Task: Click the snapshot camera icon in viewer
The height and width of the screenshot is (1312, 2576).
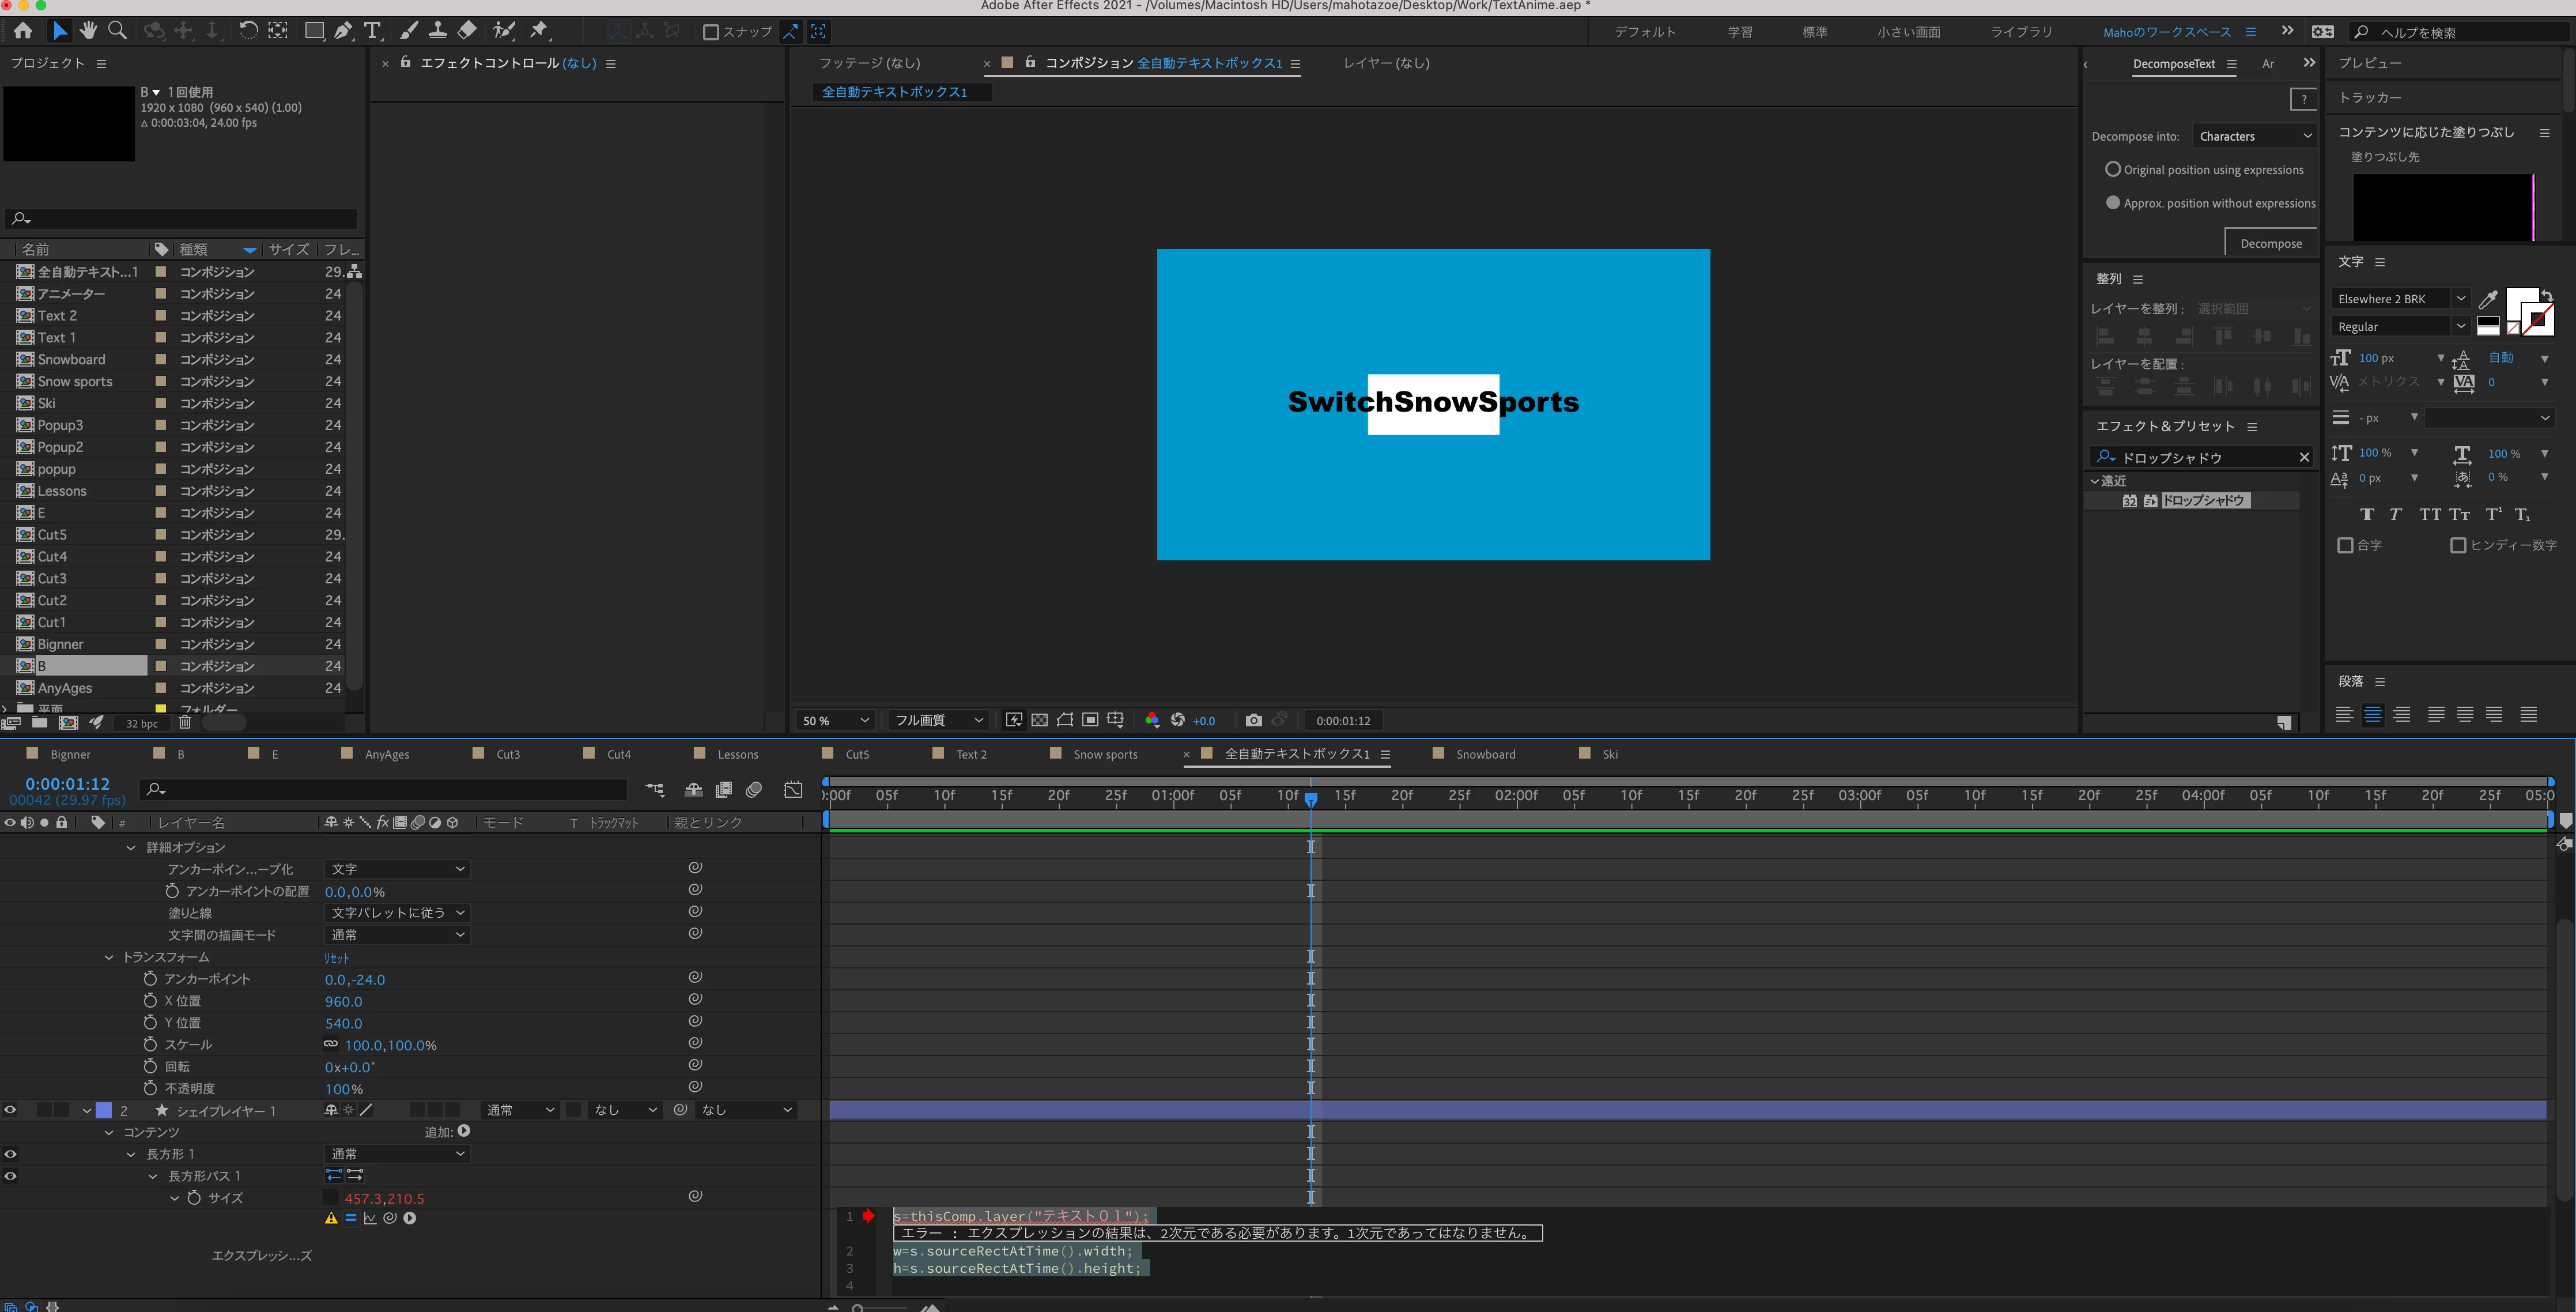Action: (1253, 720)
